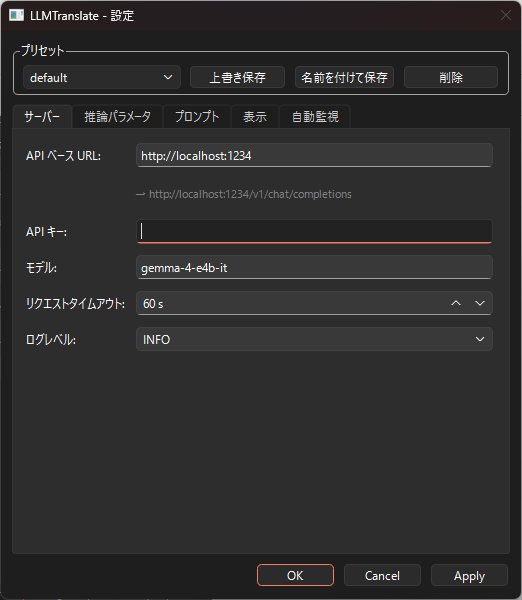This screenshot has height=600, width=522.
Task: Close the LLMTranslate settings window
Action: 506,15
